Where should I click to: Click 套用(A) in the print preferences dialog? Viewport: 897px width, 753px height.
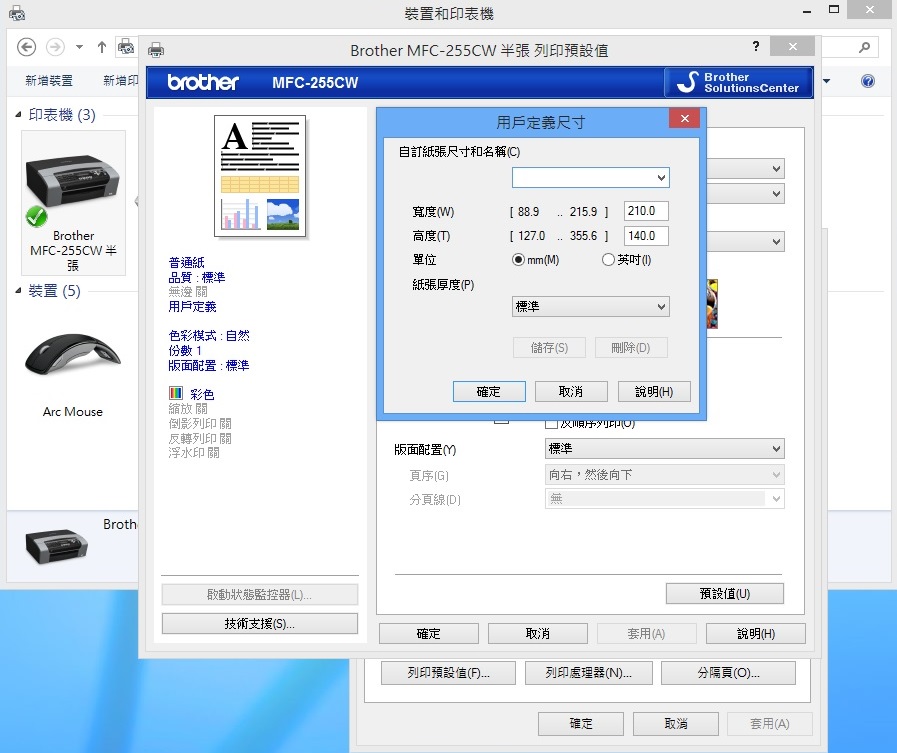(646, 633)
